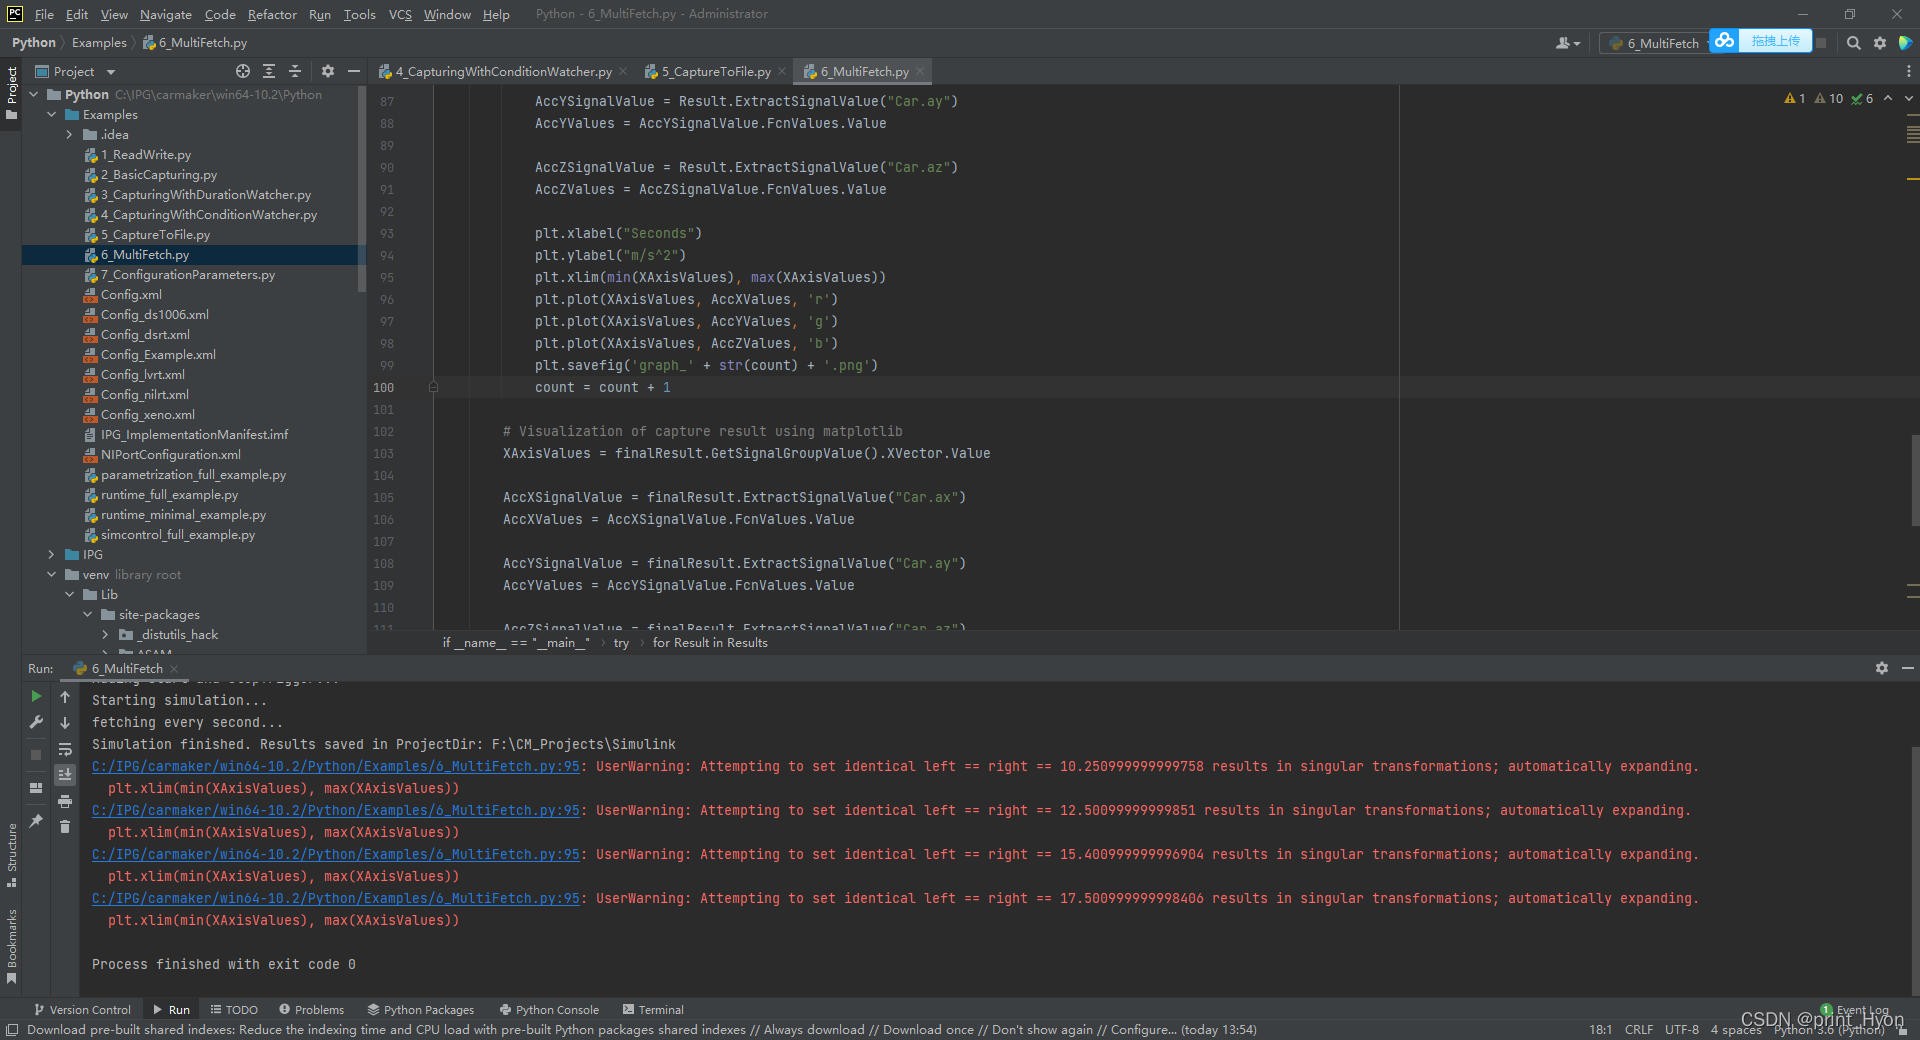The width and height of the screenshot is (1920, 1040).
Task: Go to next highlighted error arrow
Action: pyautogui.click(x=1908, y=98)
